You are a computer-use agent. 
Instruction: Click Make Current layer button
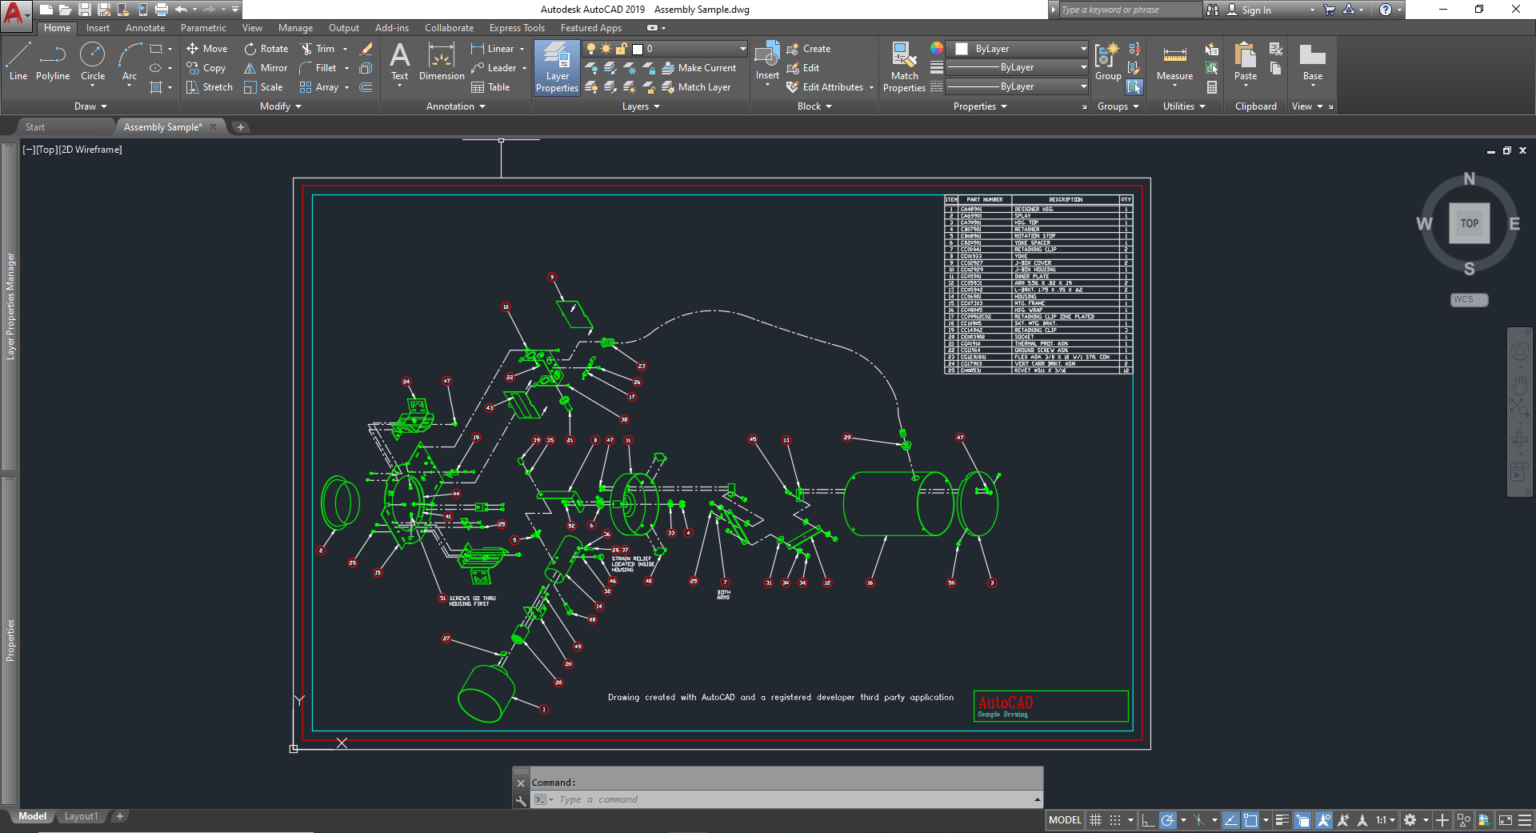pyautogui.click(x=698, y=68)
